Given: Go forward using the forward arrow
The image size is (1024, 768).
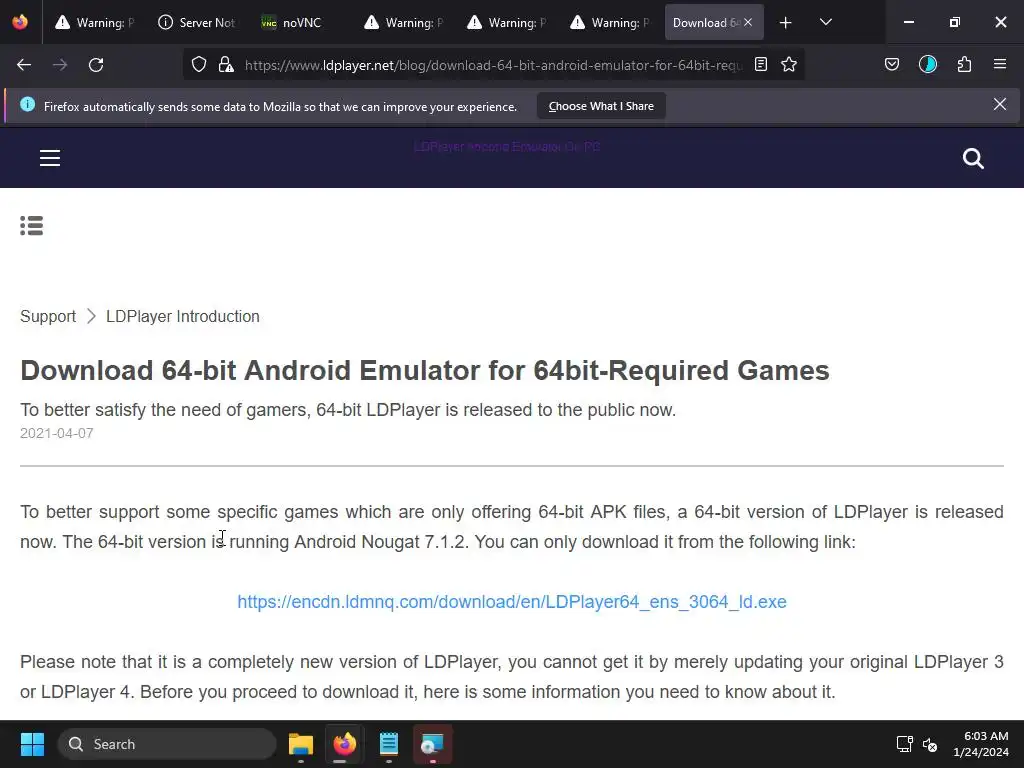Looking at the screenshot, I should click(x=60, y=65).
